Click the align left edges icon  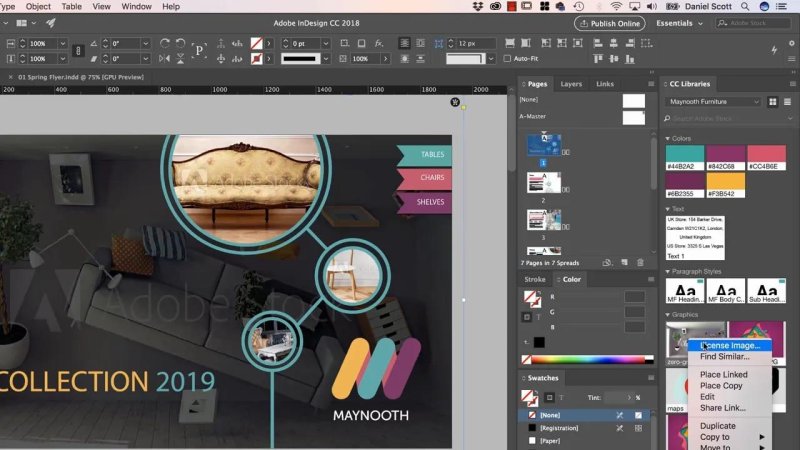coord(598,43)
